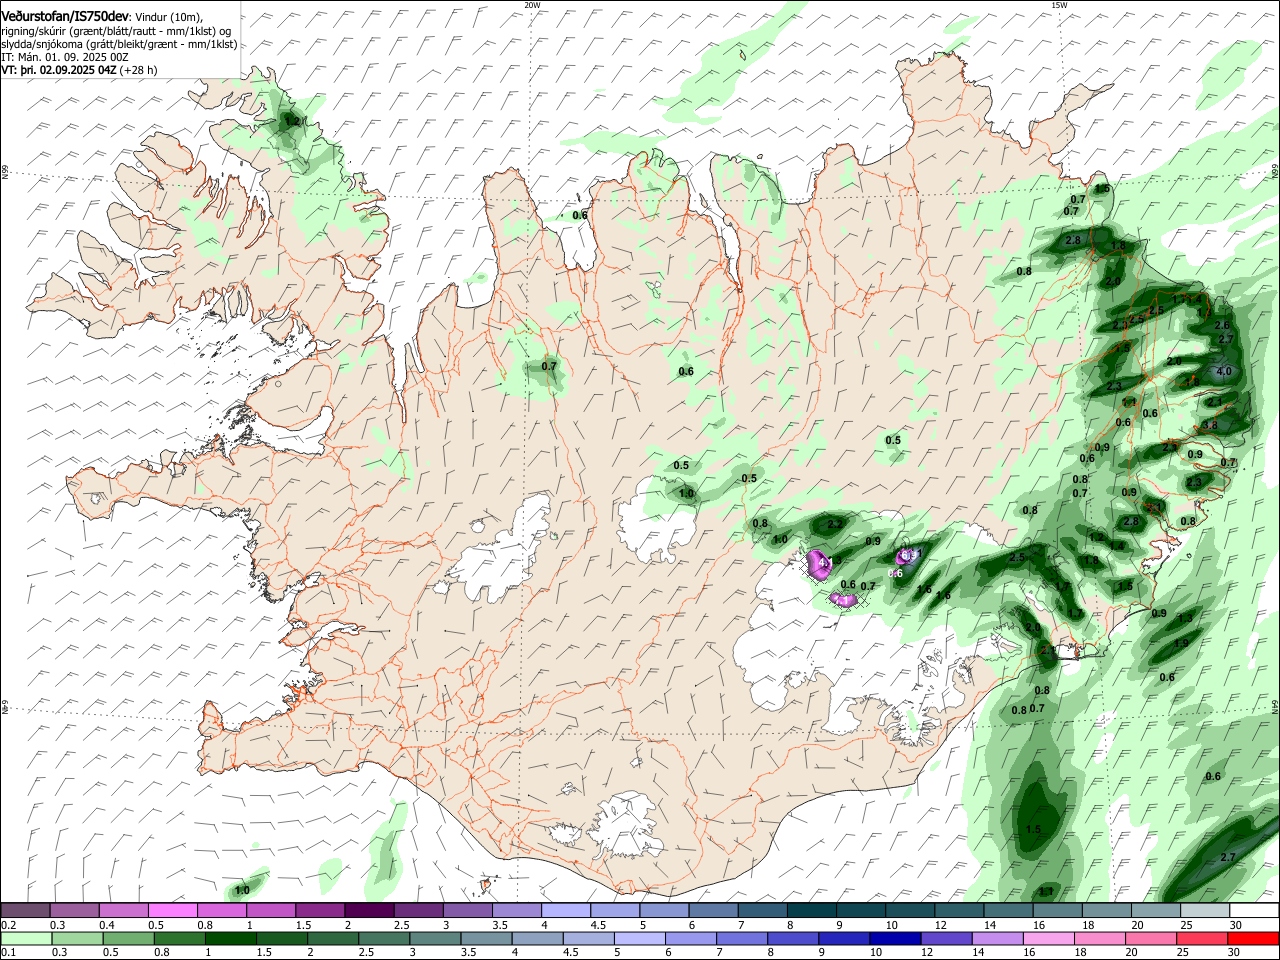This screenshot has width=1280, height=960.
Task: Pick the darkest purple swatch between 2 and 2.5
Action: click(369, 910)
